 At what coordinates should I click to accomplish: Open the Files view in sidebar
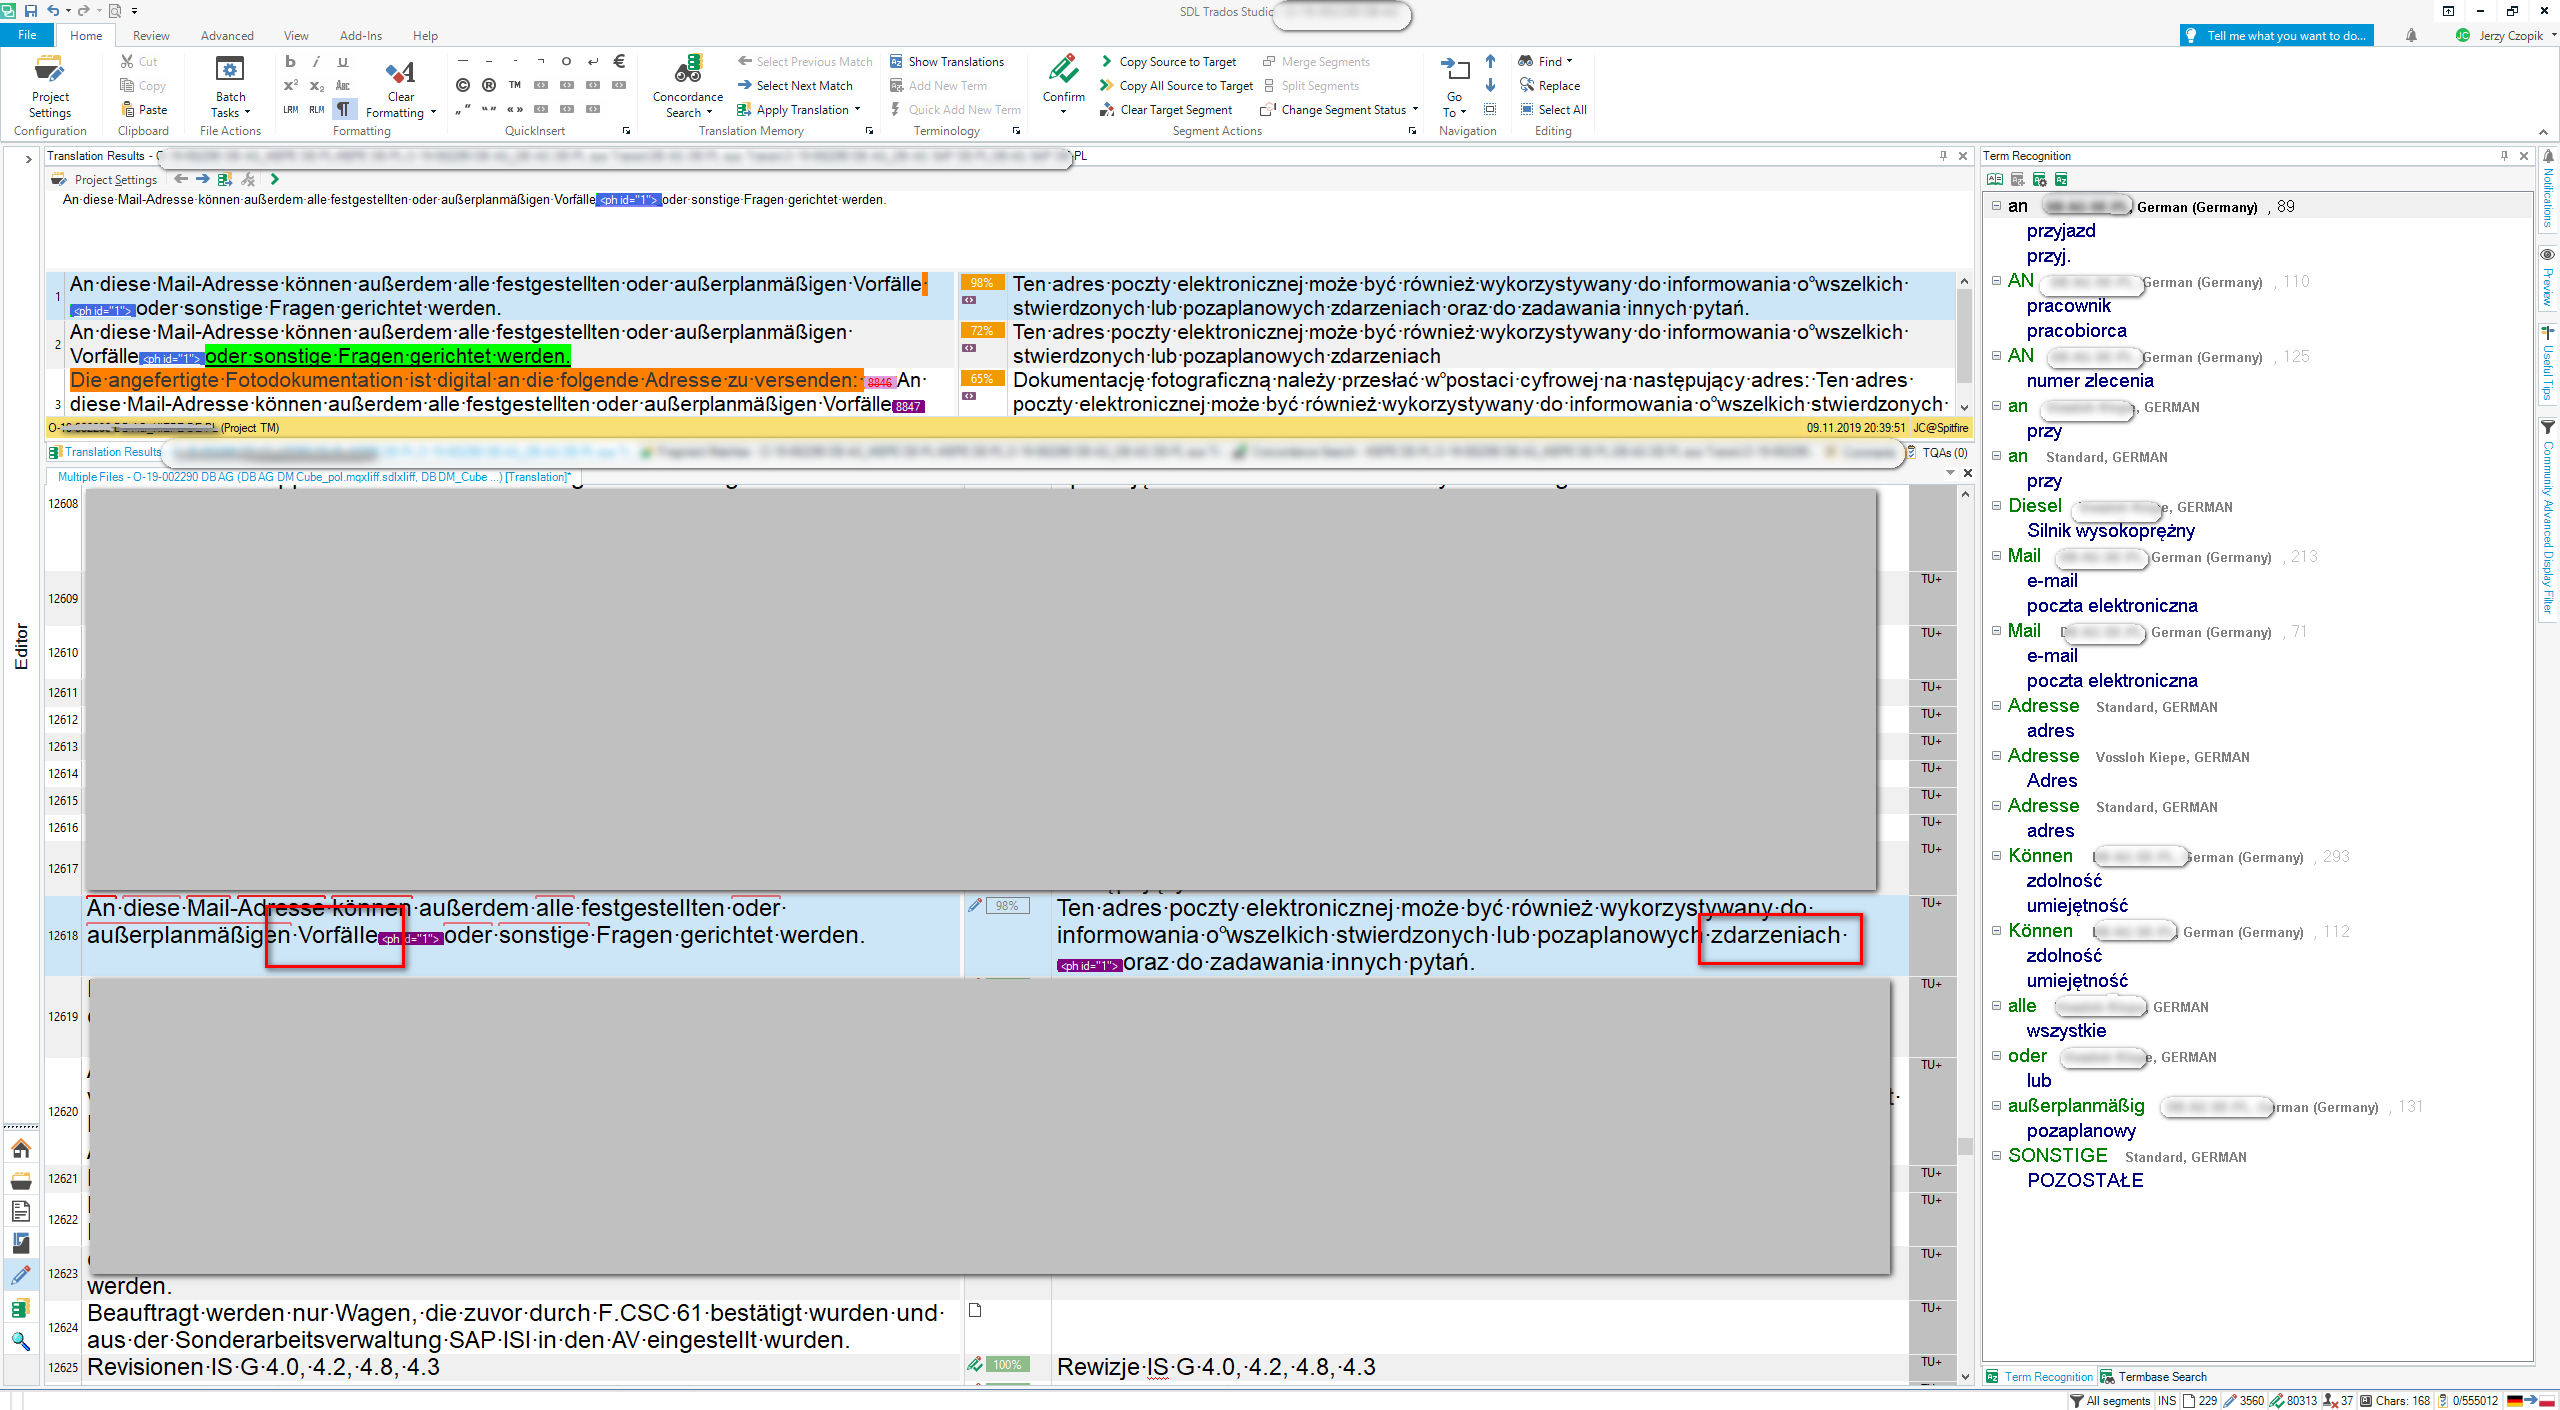(21, 1212)
